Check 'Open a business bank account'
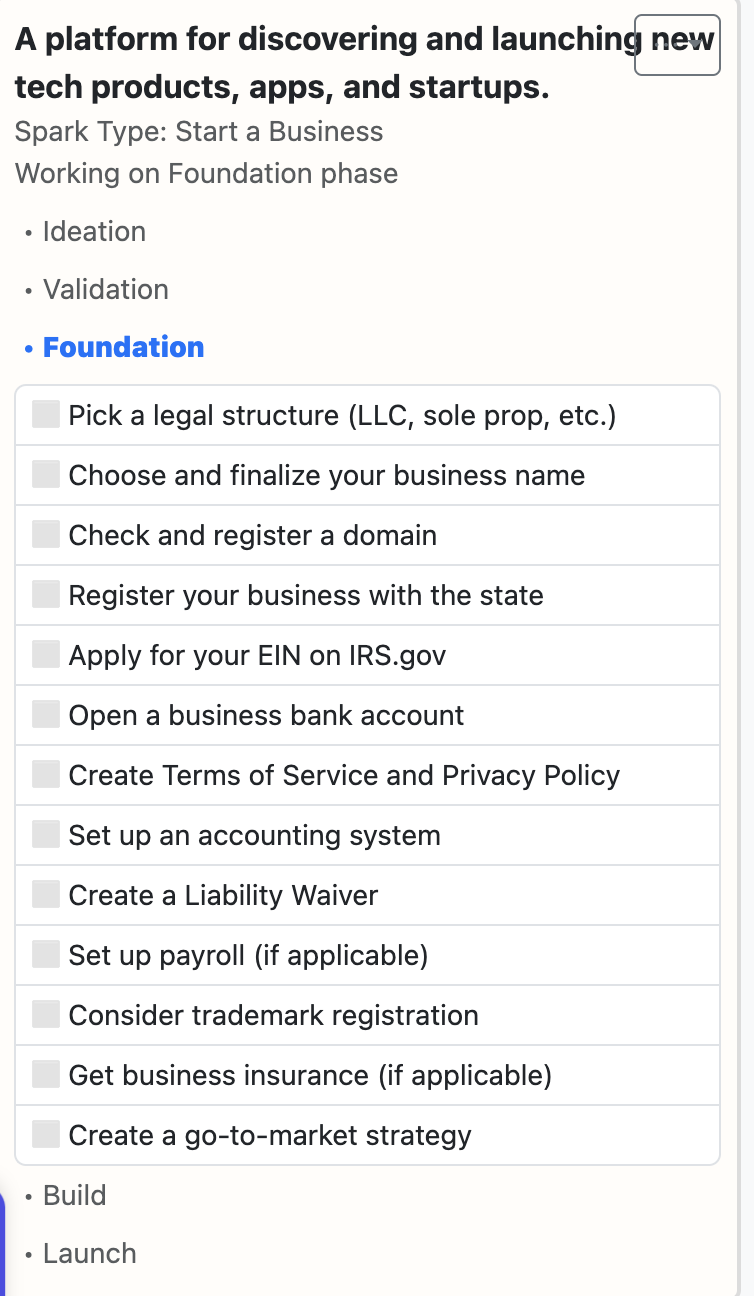This screenshot has width=754, height=1296. point(46,714)
